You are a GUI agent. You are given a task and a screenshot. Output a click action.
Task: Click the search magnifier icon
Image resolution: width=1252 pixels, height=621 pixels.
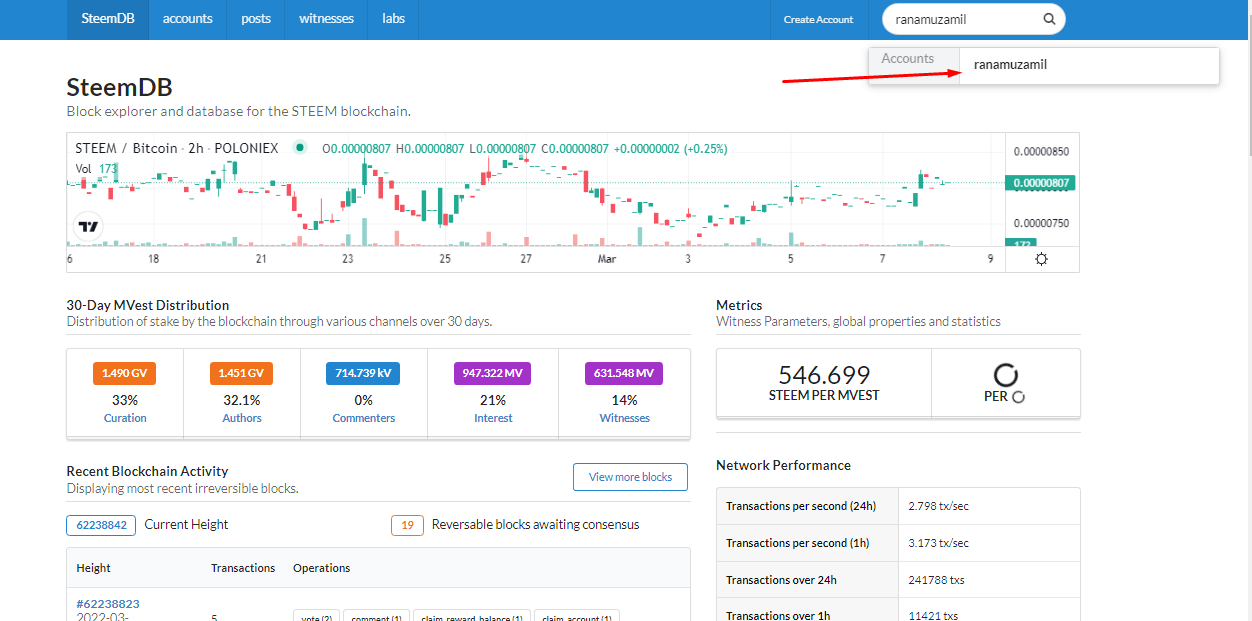coord(1049,19)
